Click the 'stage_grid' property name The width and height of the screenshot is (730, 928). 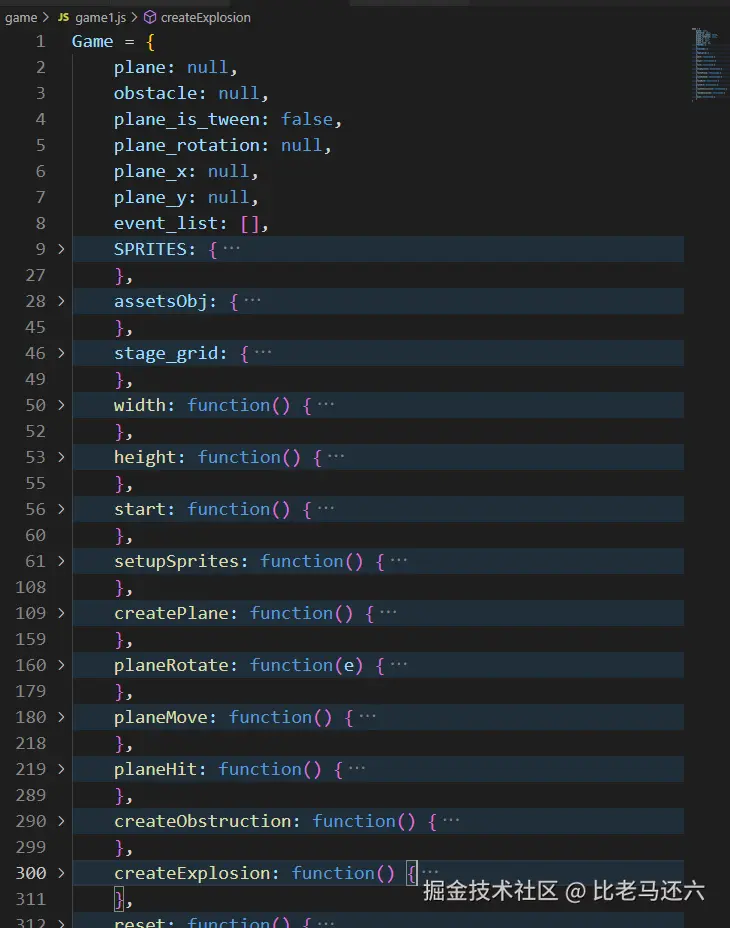[166, 353]
